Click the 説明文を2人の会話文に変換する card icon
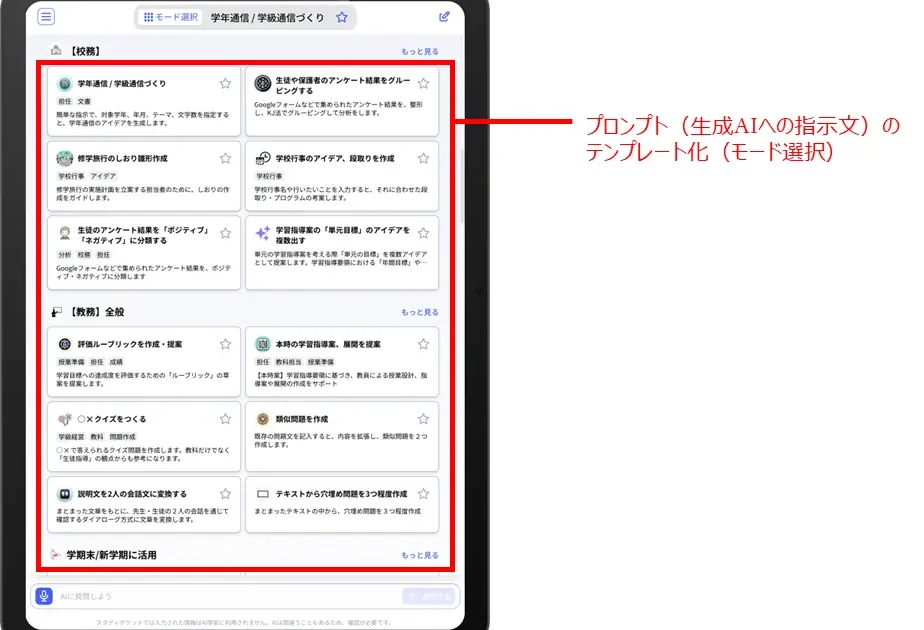Screen dimensions: 924x630 (64, 494)
